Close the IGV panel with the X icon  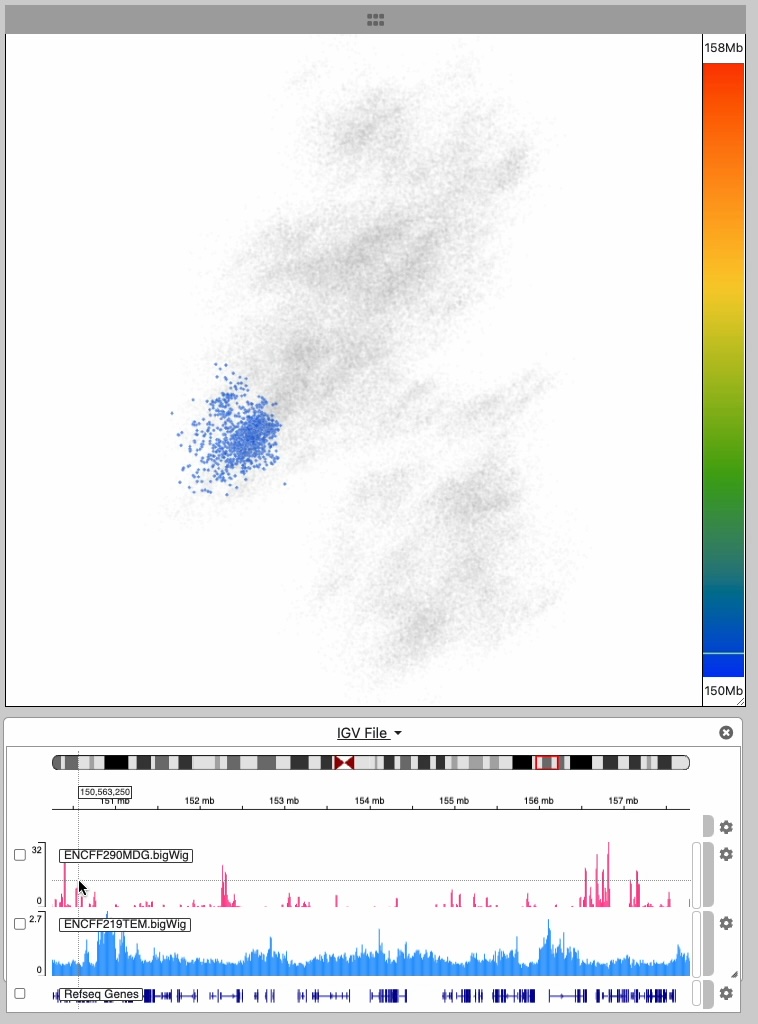(726, 733)
